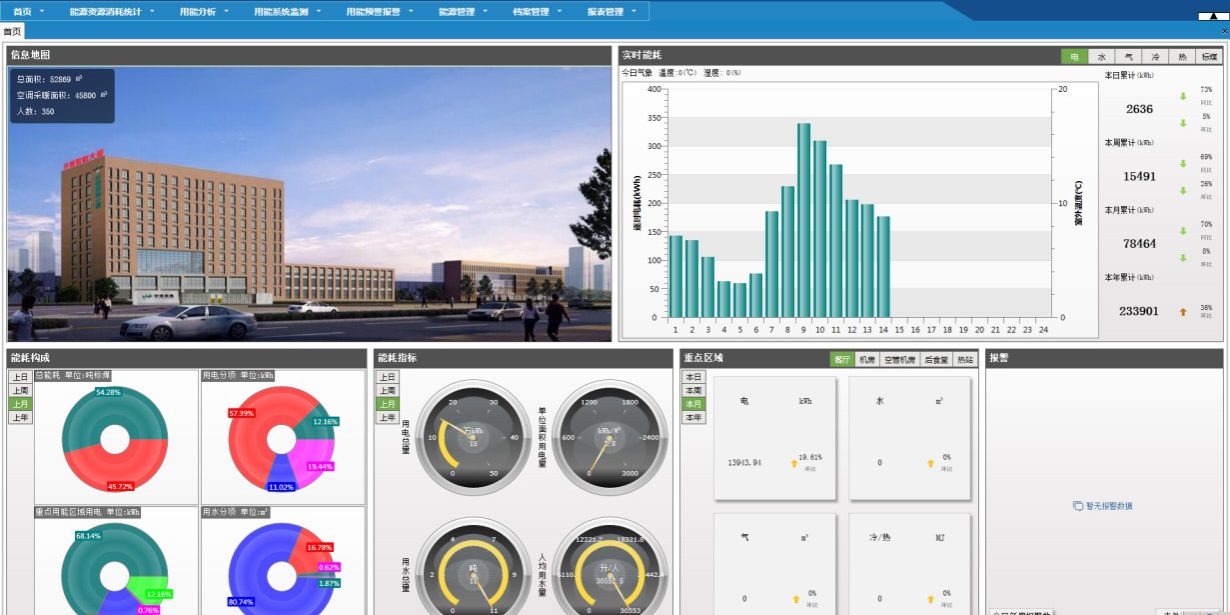Click the orange up arrow beside 233901
1230x615 pixels.
[x=1183, y=312]
